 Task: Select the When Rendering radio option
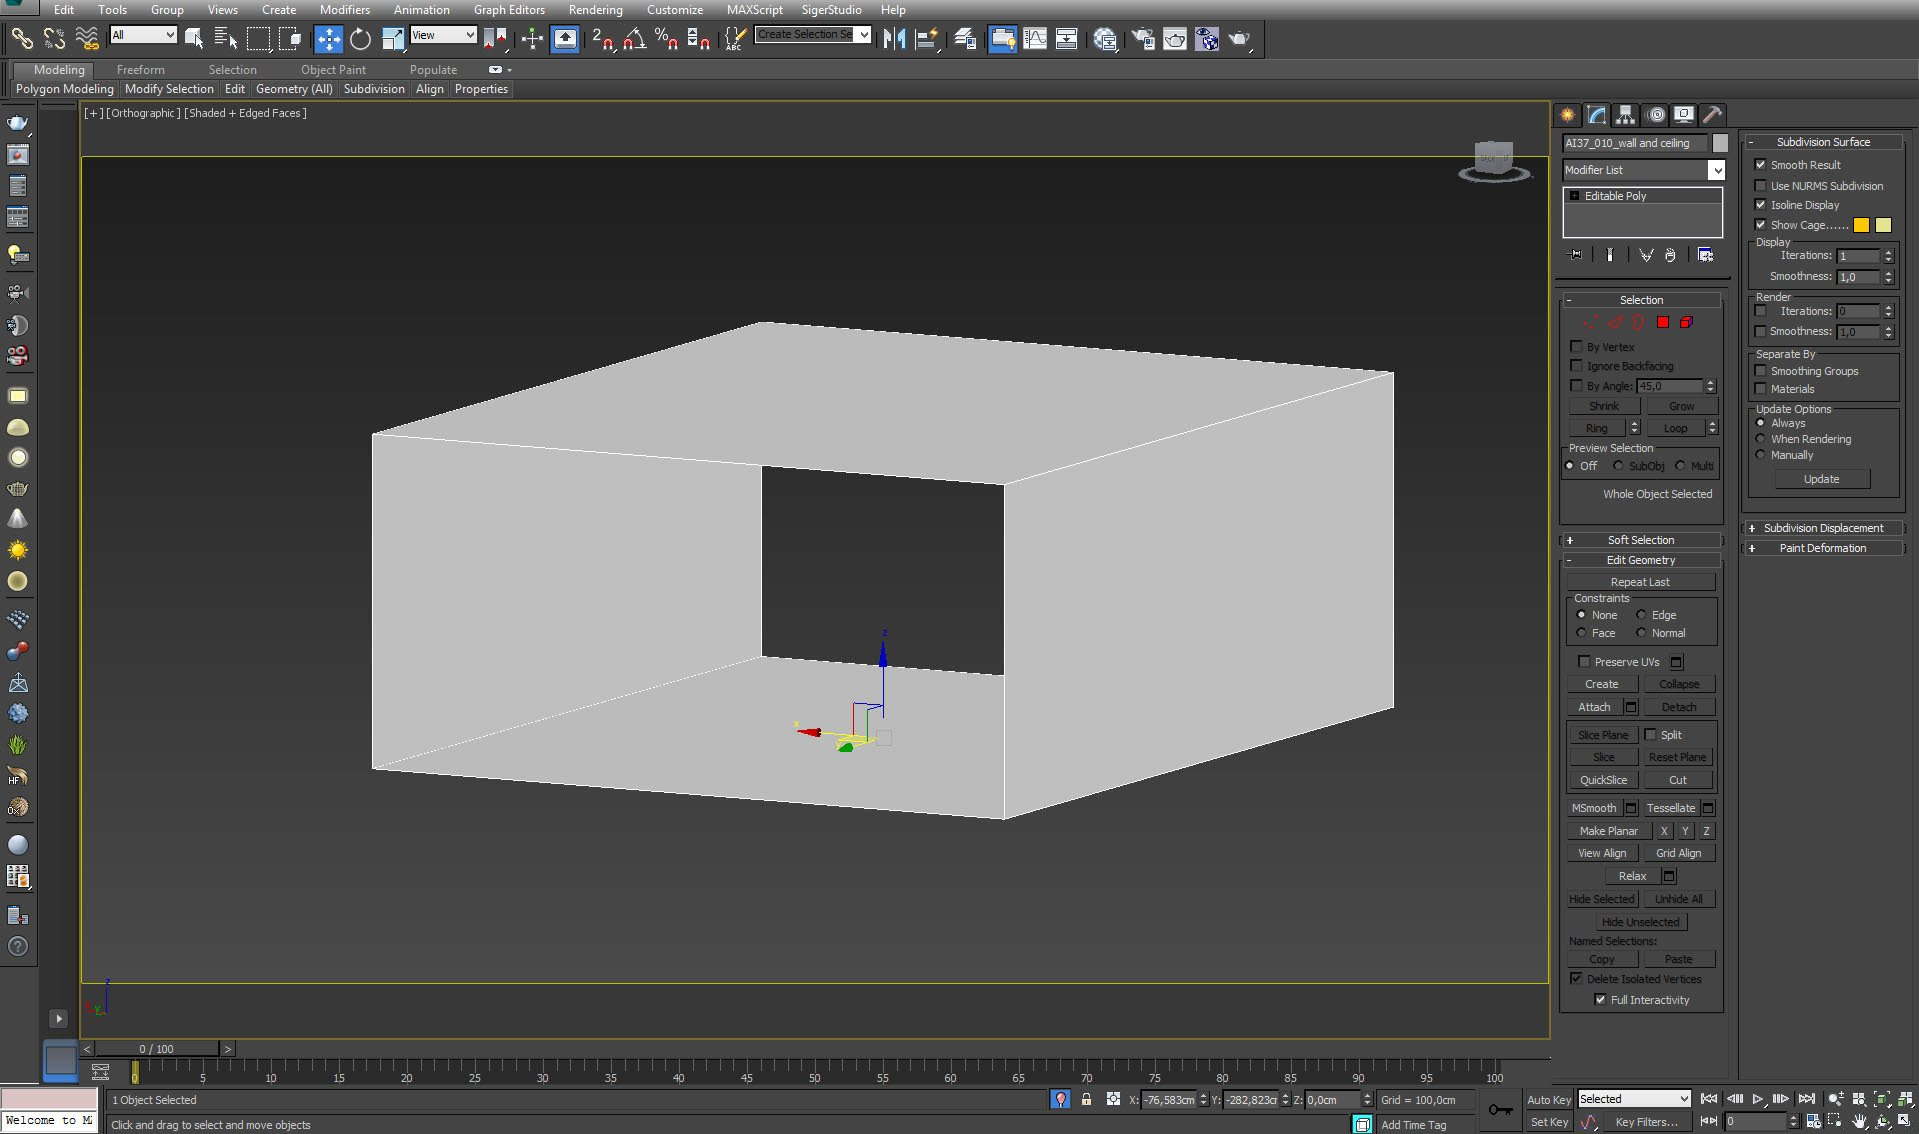[x=1761, y=439]
